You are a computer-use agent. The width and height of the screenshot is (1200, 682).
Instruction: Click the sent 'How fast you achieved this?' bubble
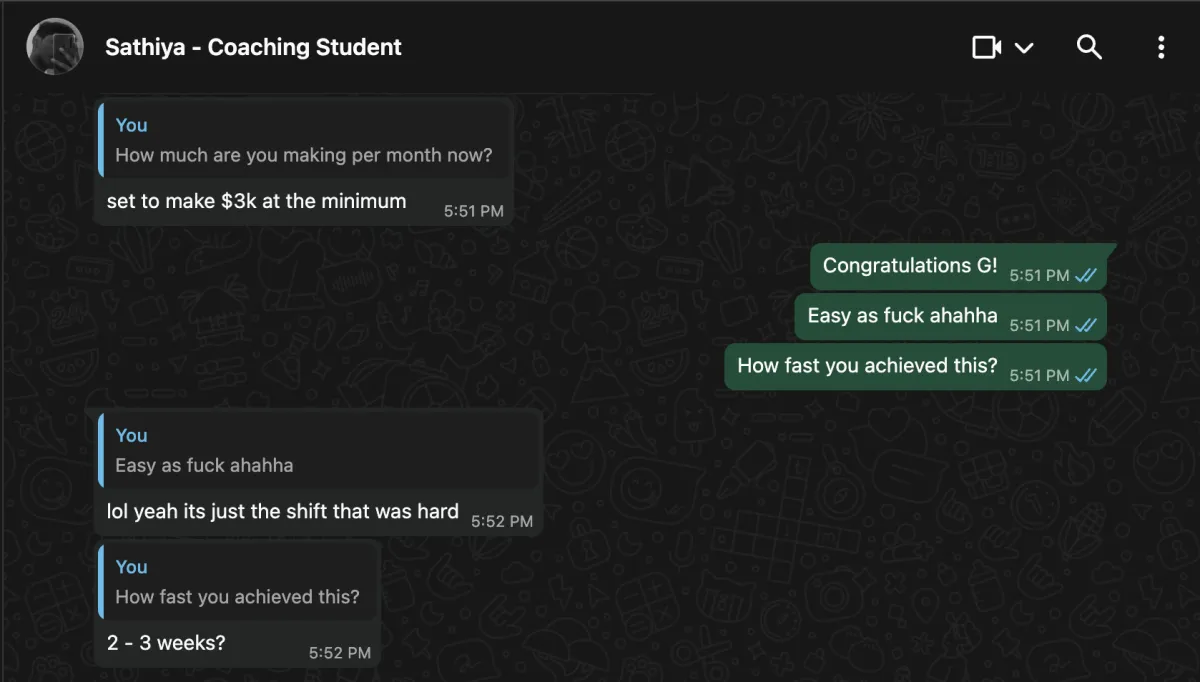coord(915,367)
